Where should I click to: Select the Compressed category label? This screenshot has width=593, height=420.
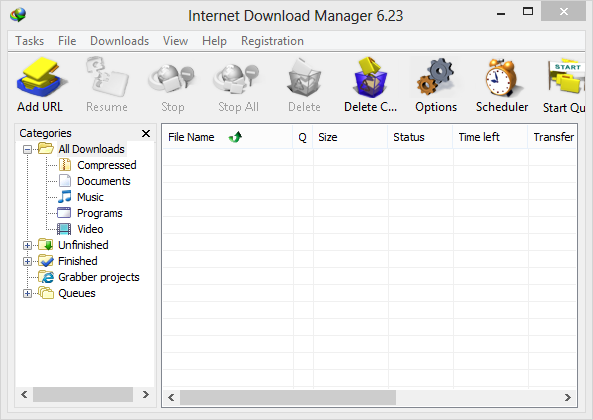tap(107, 165)
